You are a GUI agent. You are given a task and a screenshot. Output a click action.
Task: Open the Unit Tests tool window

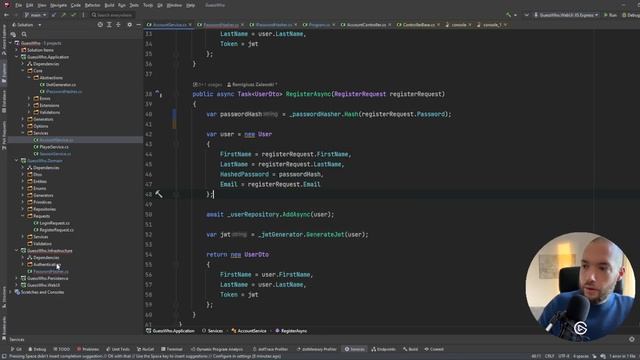[x=118, y=349]
